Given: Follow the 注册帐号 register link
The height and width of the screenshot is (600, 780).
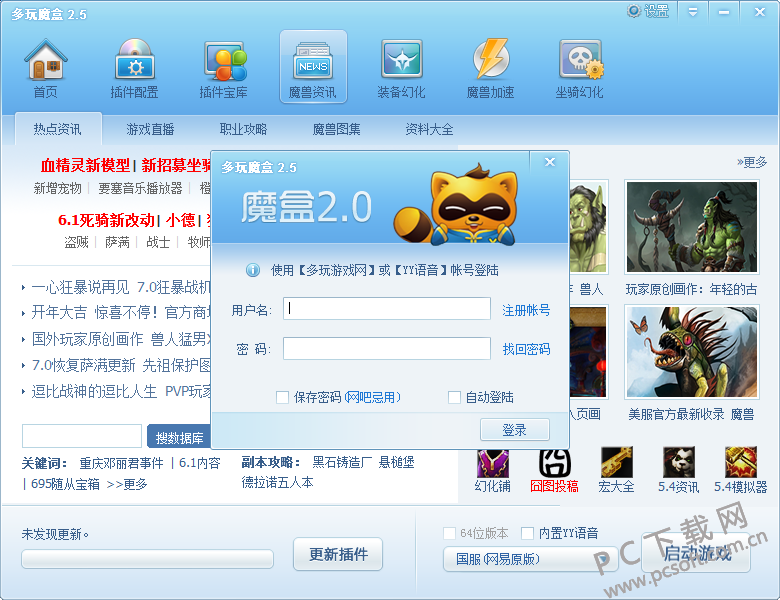Looking at the screenshot, I should click(526, 310).
